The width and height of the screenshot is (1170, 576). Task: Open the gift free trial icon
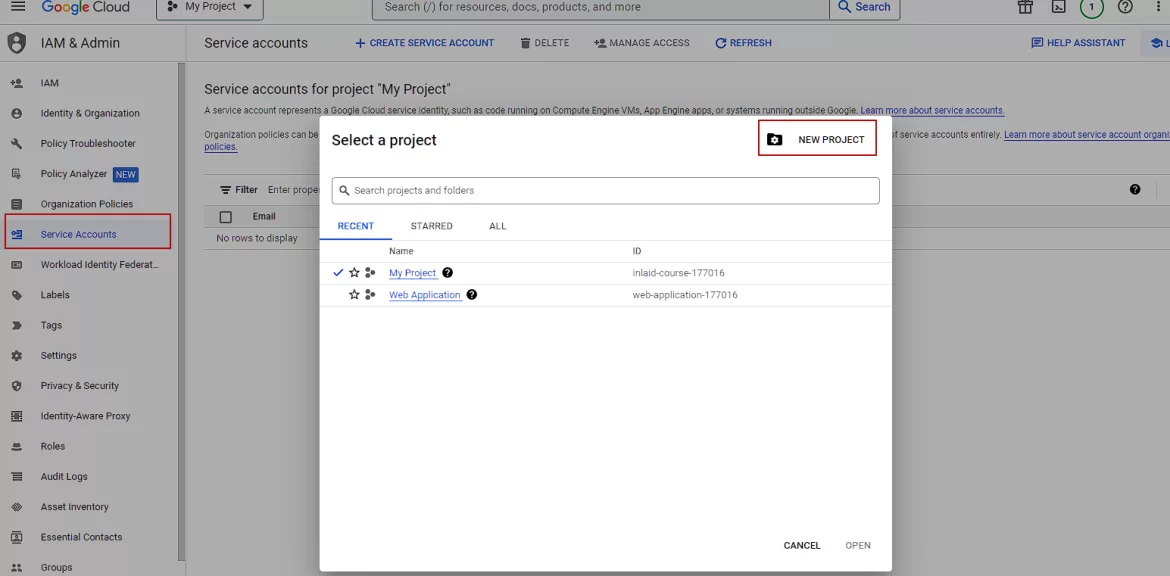coord(1025,7)
